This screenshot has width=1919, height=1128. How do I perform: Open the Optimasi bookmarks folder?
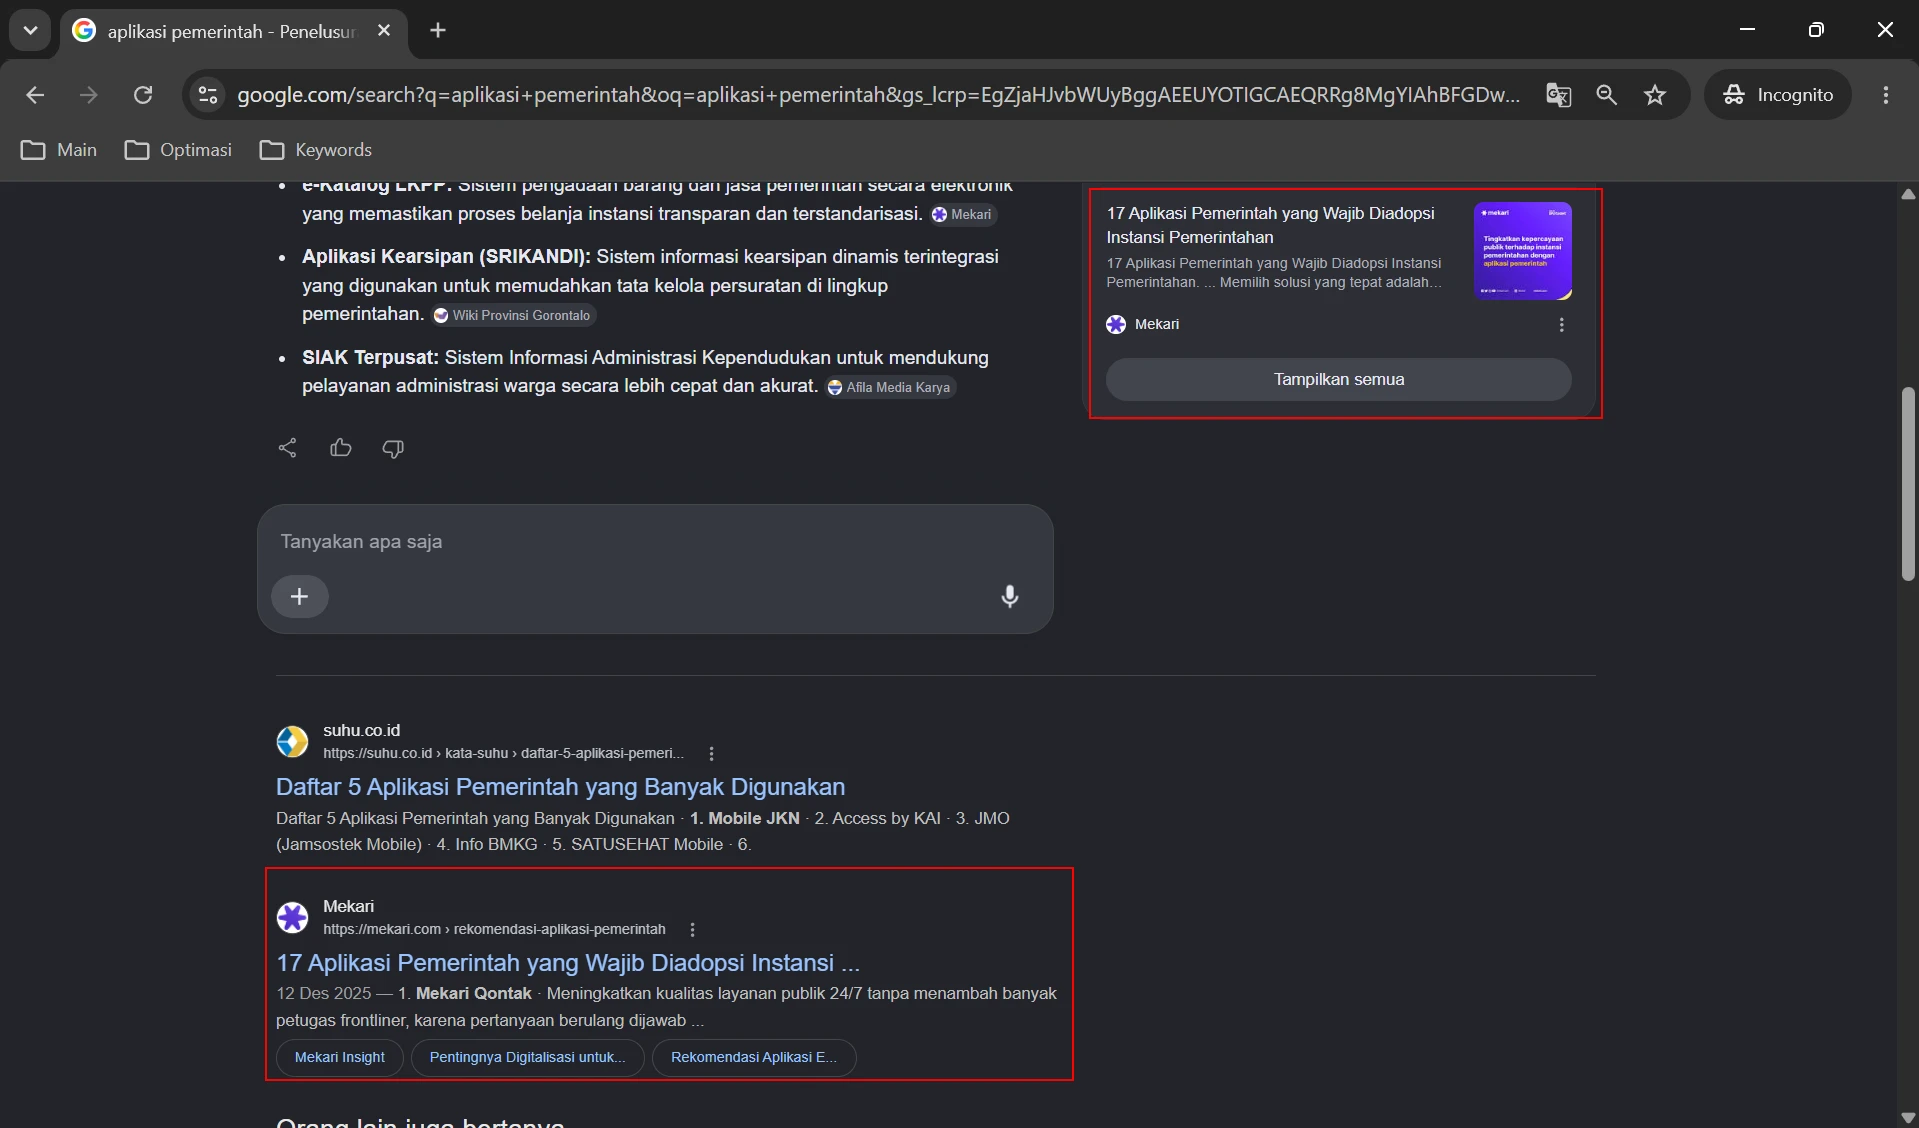178,150
